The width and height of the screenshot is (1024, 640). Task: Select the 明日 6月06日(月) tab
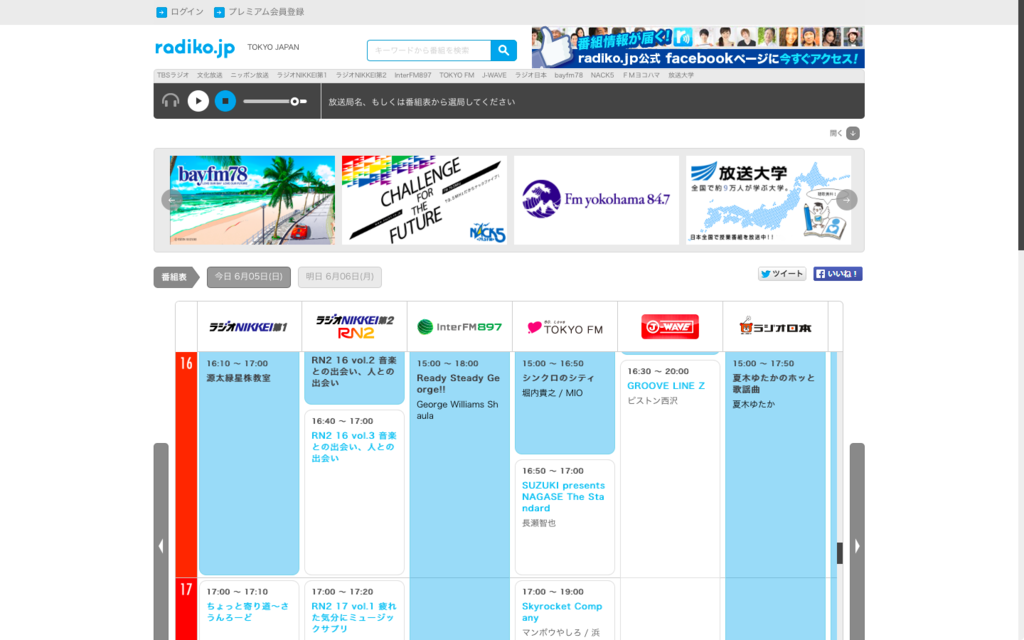(x=340, y=277)
